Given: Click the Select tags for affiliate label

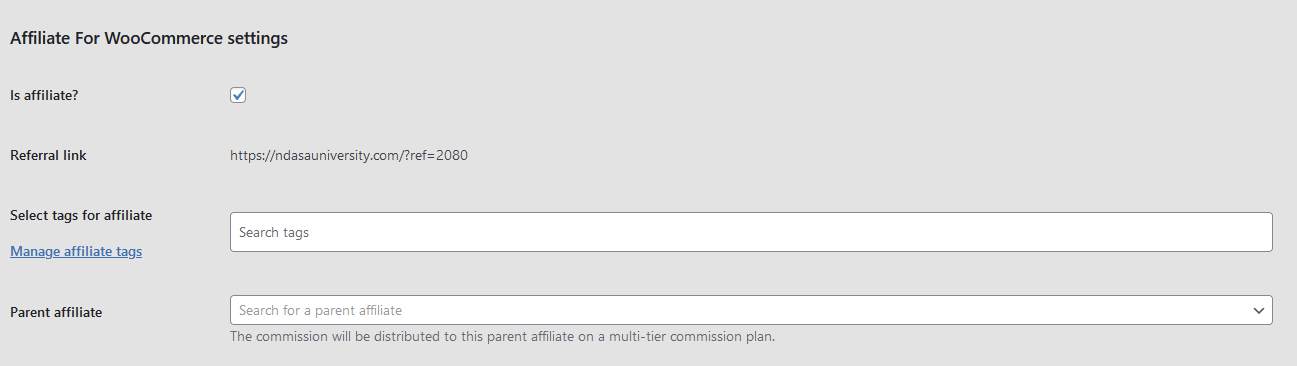Looking at the screenshot, I should pyautogui.click(x=81, y=215).
